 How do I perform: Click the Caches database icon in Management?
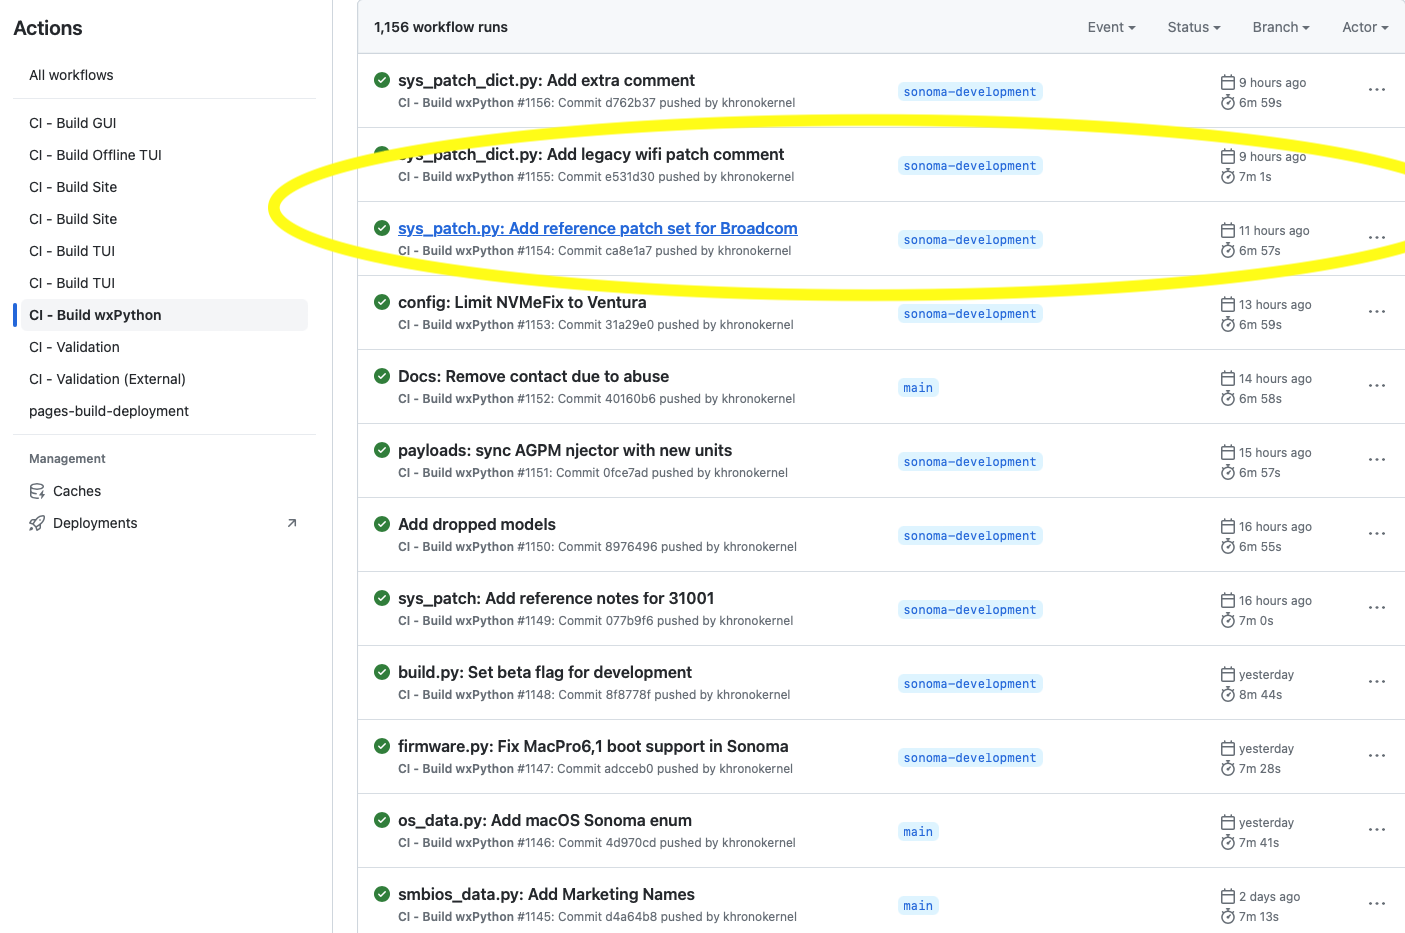[x=37, y=491]
